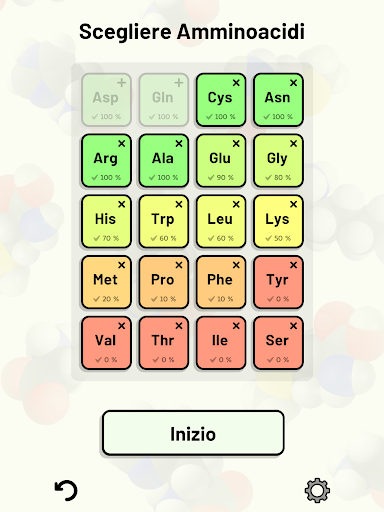The image size is (384, 512).
Task: Click the Phe 10% progress label
Action: 221,299
